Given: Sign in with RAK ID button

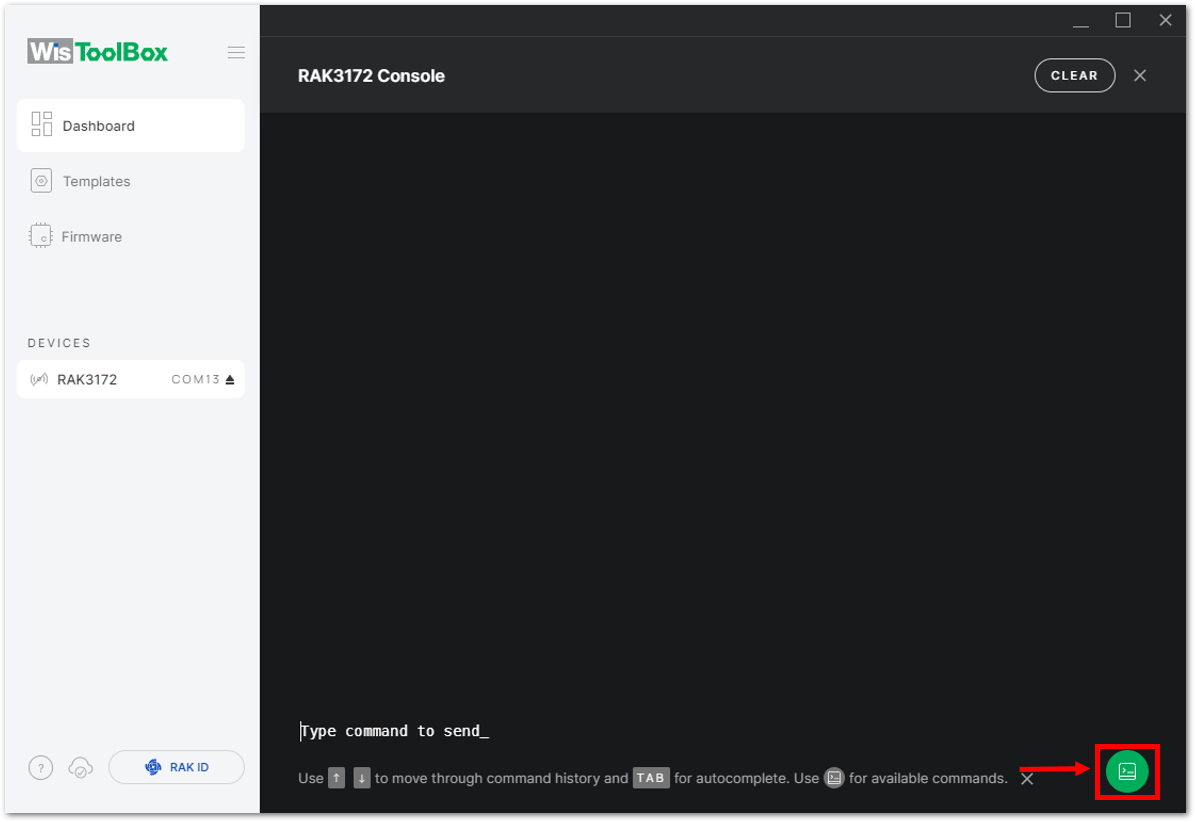Looking at the screenshot, I should pos(176,767).
